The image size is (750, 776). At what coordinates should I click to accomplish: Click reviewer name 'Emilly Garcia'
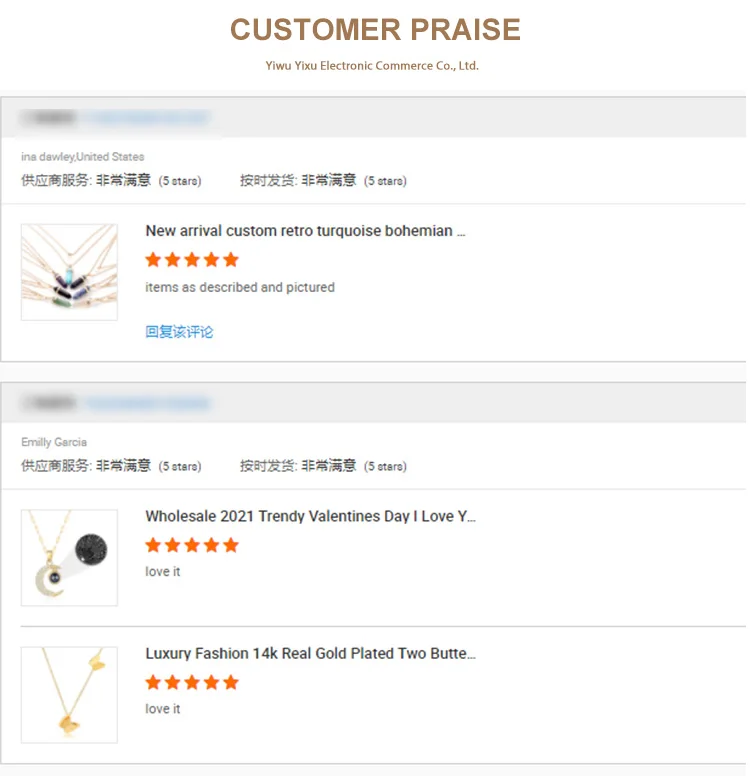54,442
